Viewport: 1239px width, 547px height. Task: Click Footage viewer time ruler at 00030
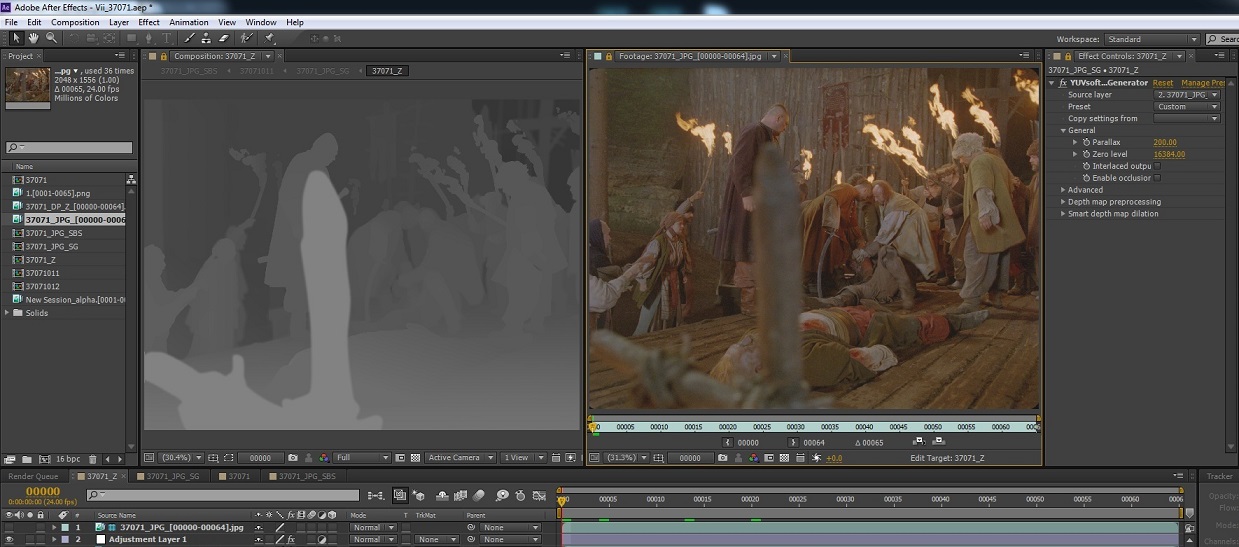tap(796, 427)
